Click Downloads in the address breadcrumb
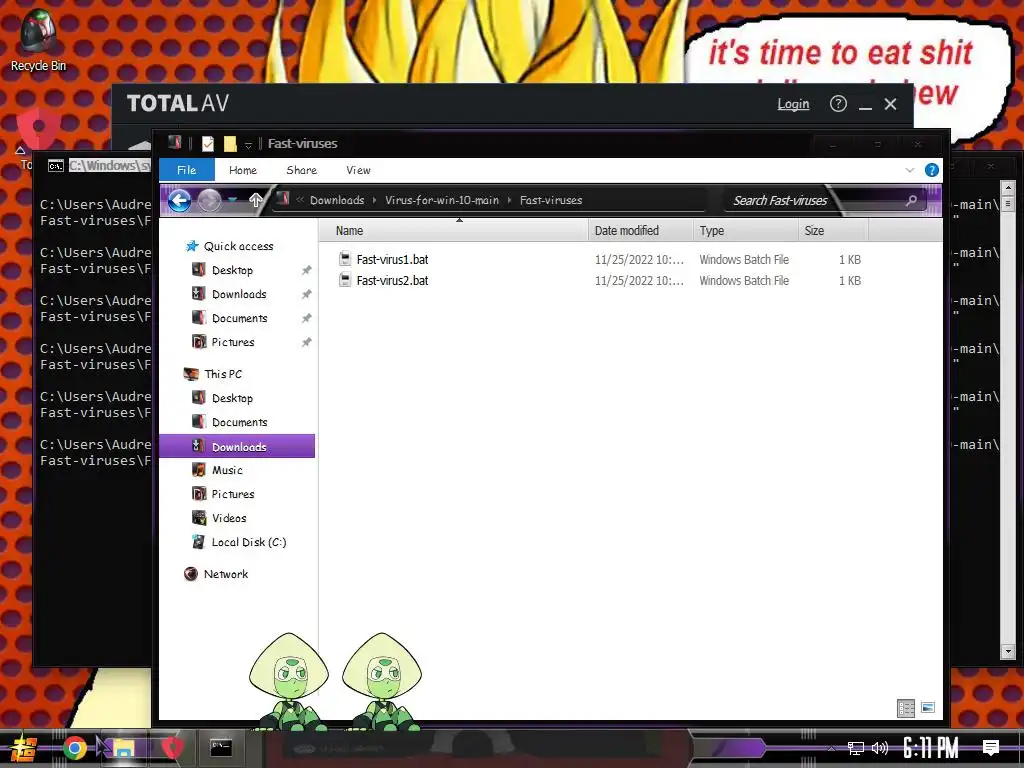Screen dimensions: 1024x768 (x=337, y=200)
